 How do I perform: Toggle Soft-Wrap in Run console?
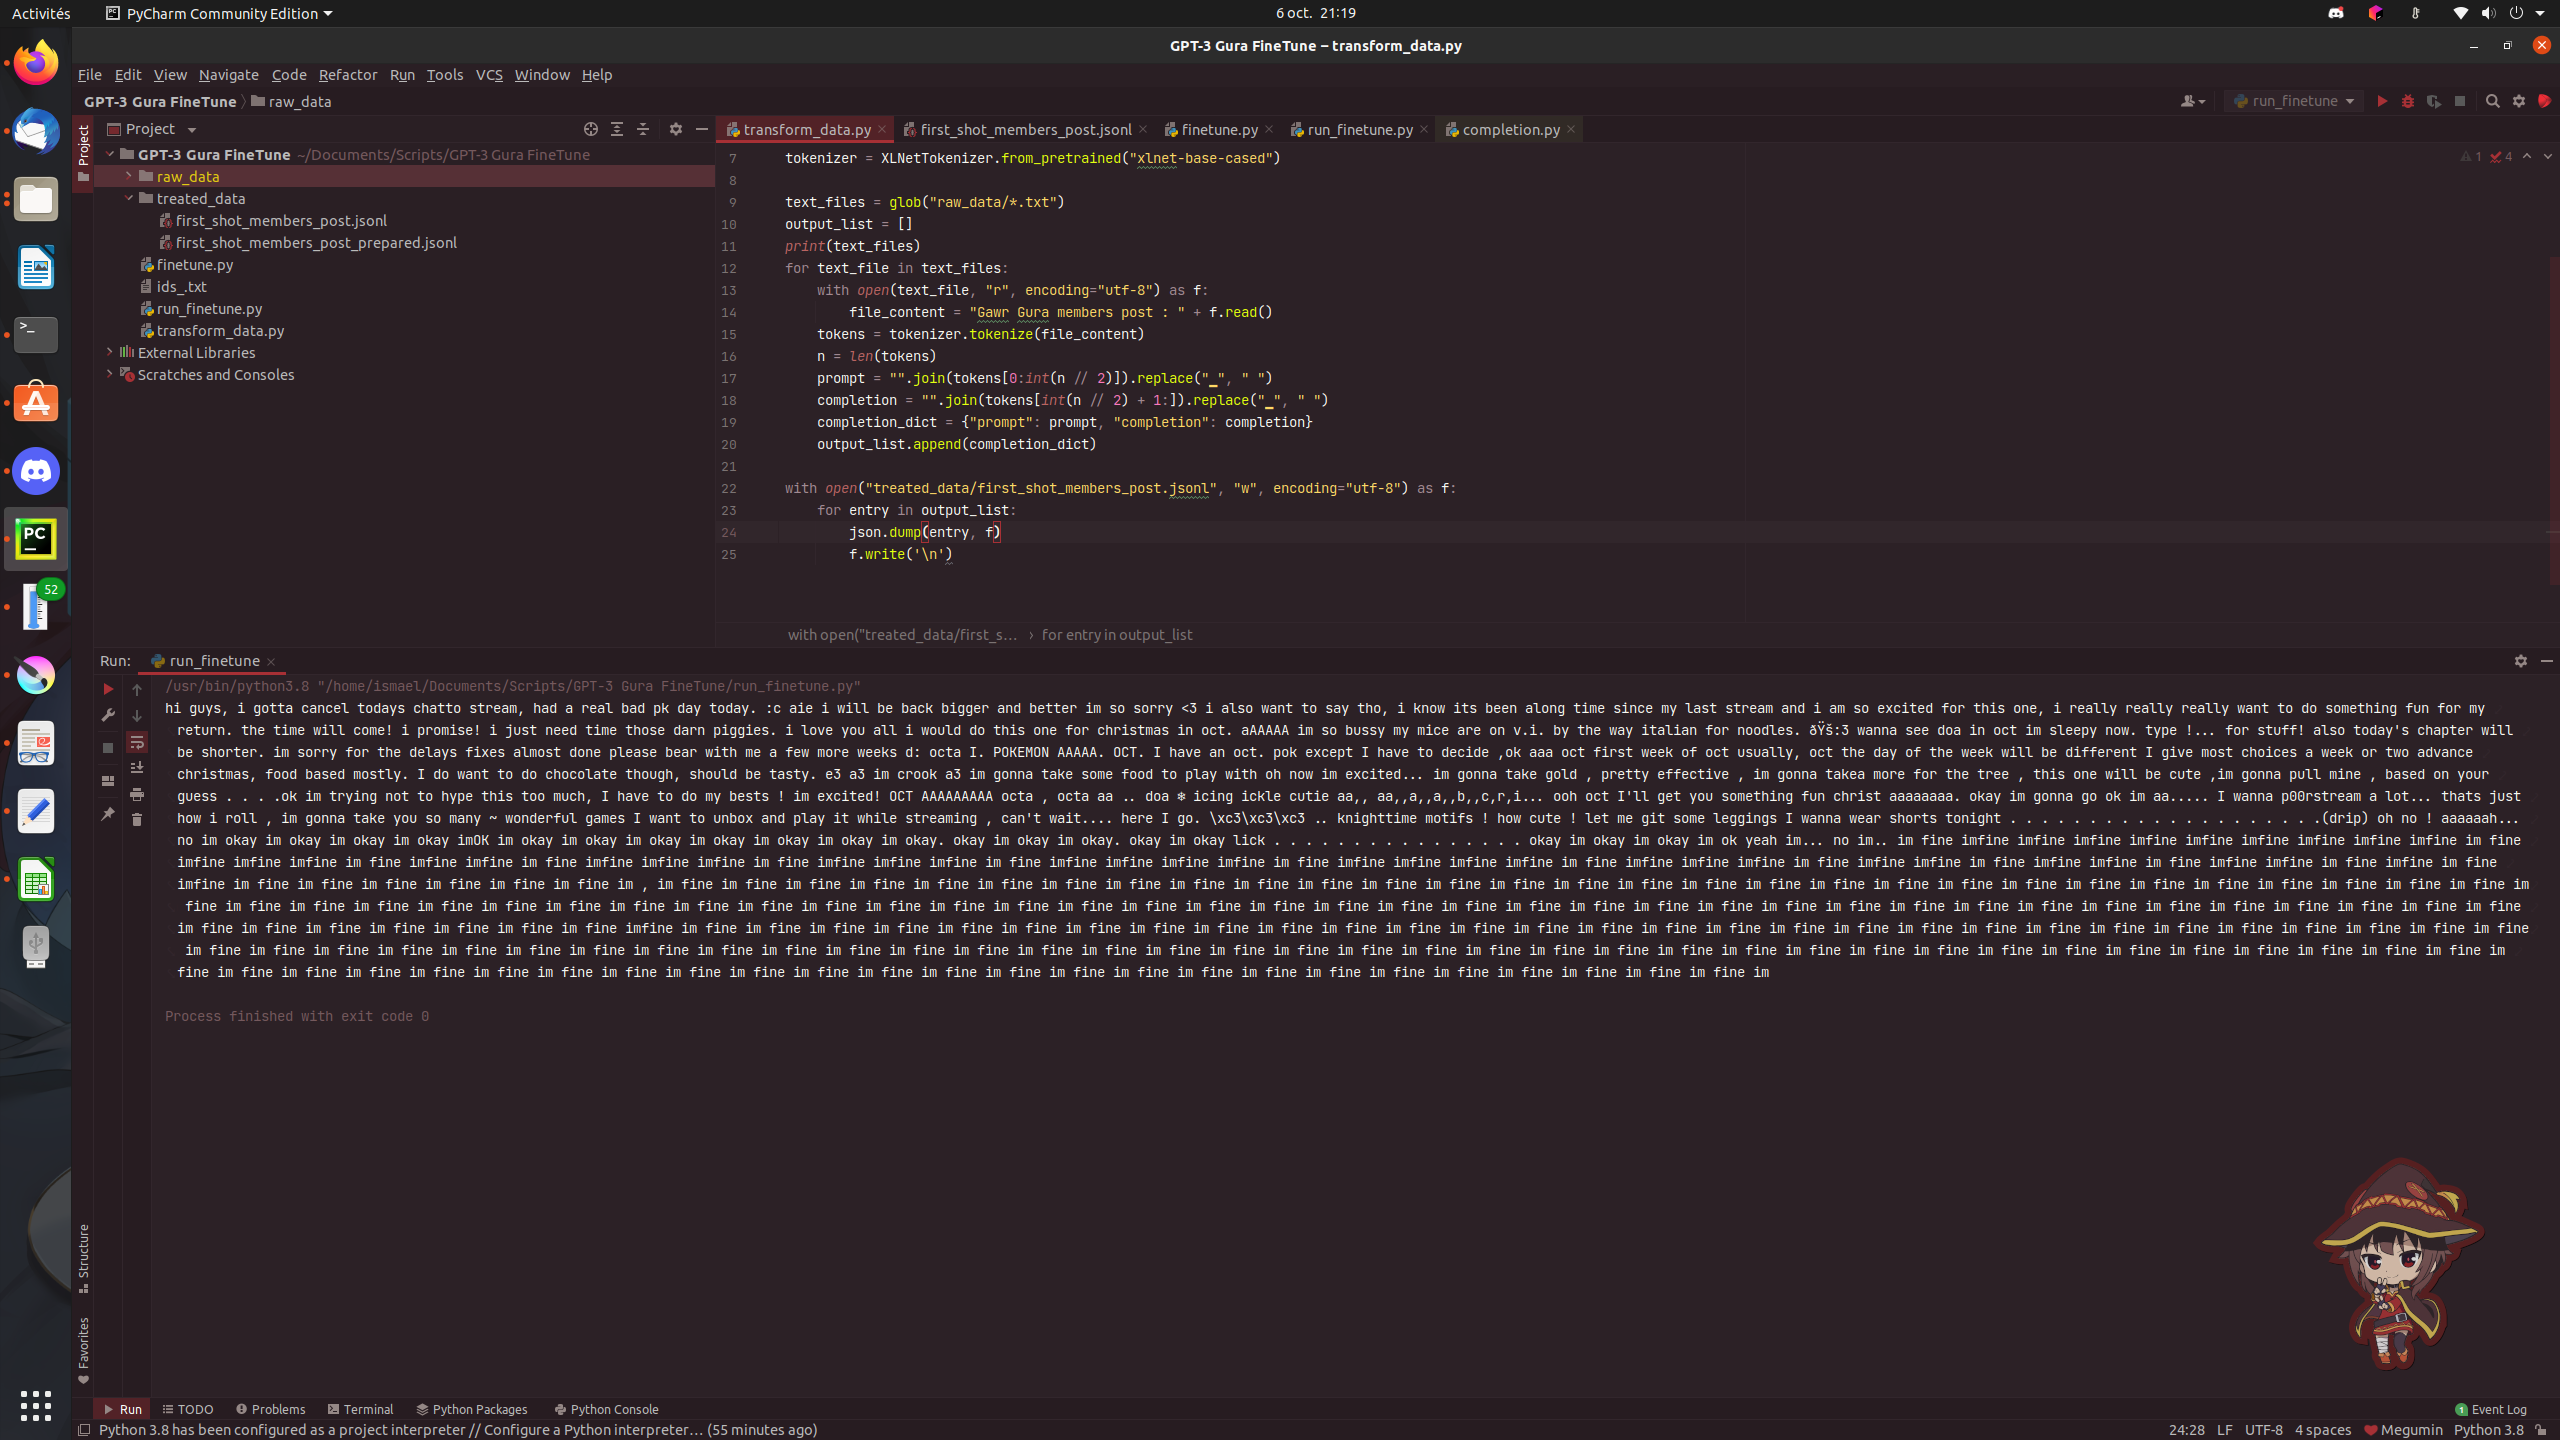[x=137, y=742]
